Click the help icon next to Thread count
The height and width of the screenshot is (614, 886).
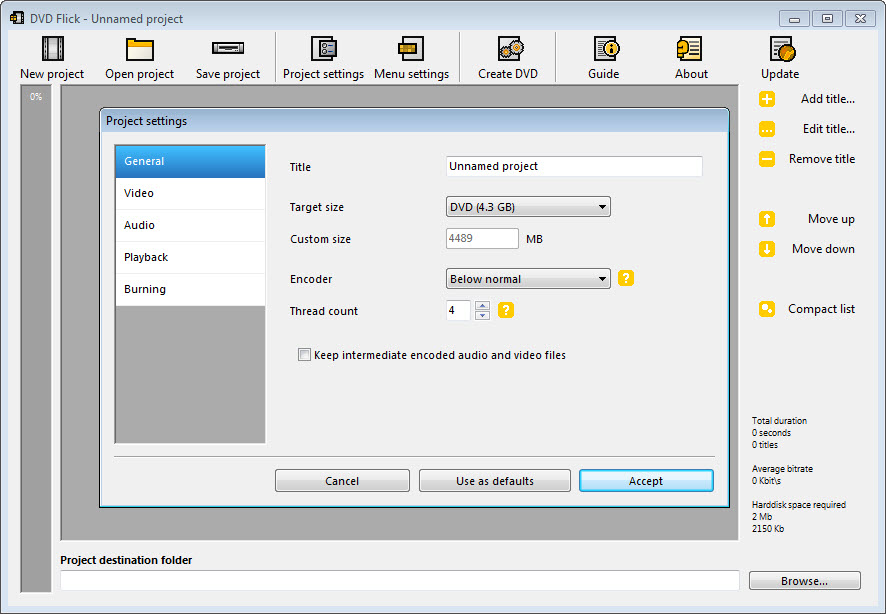tap(506, 310)
